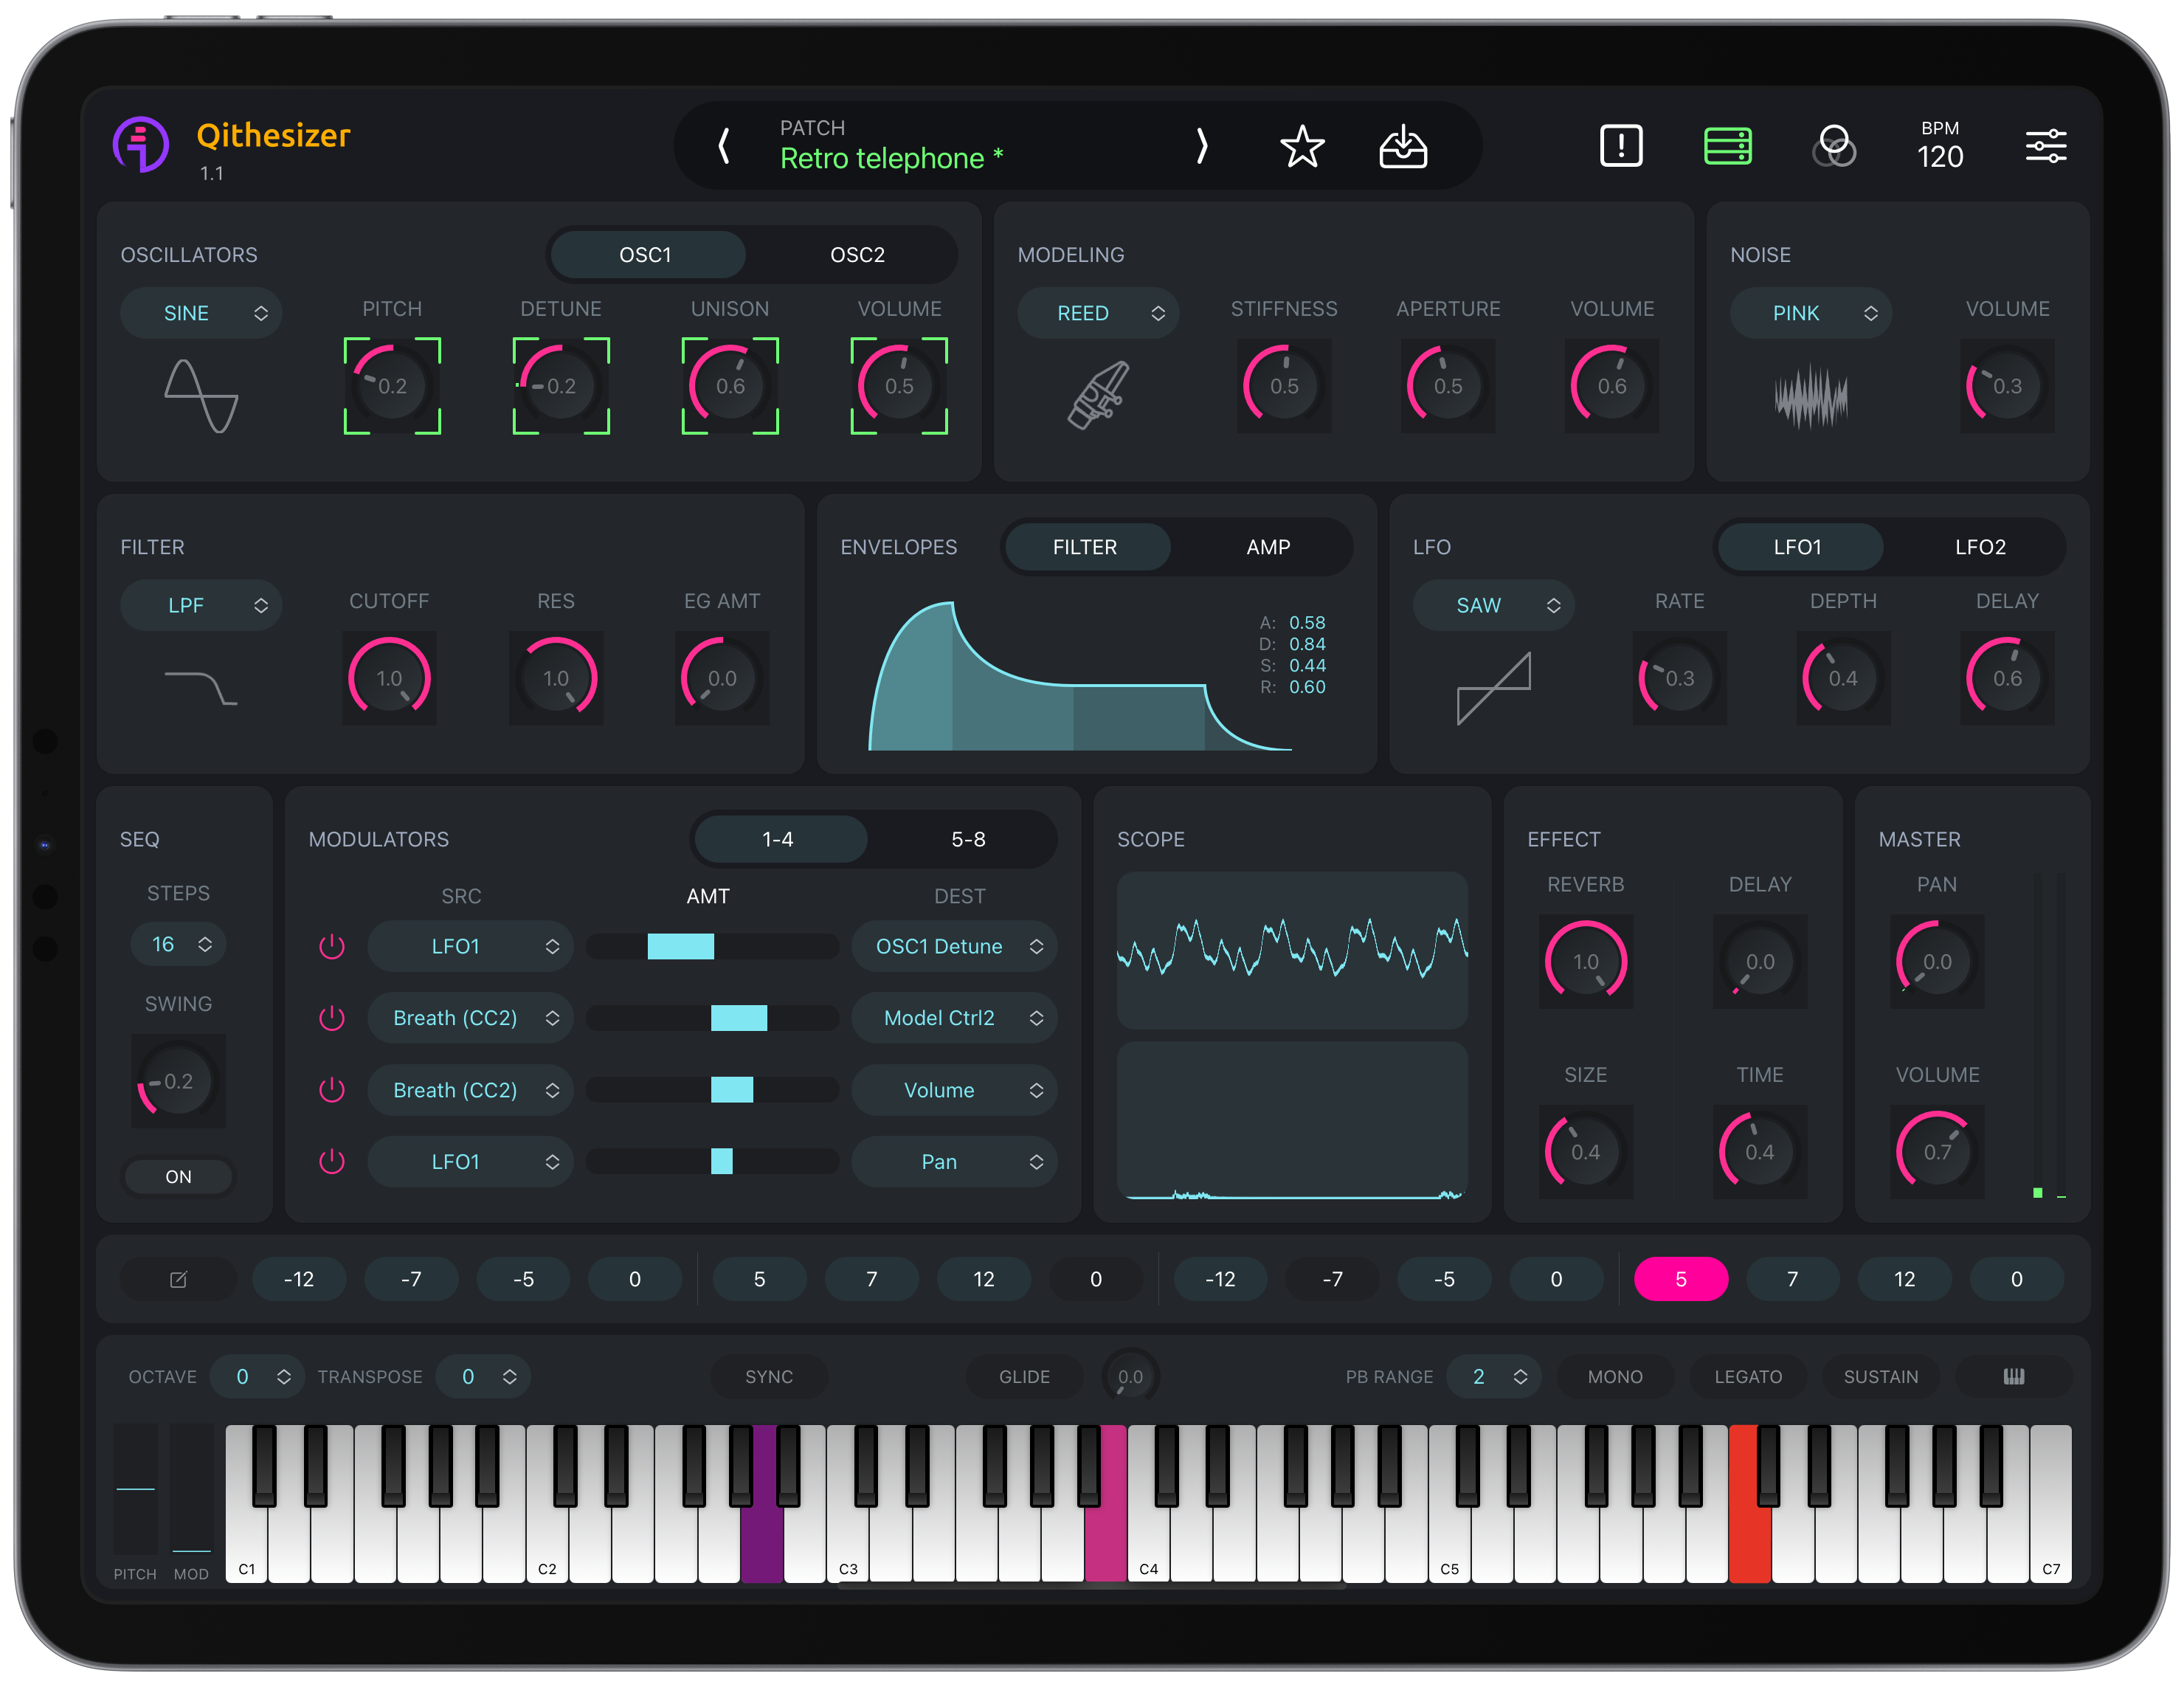Switch to the AMP envelope tab
The height and width of the screenshot is (1690, 2184).
click(x=1267, y=547)
